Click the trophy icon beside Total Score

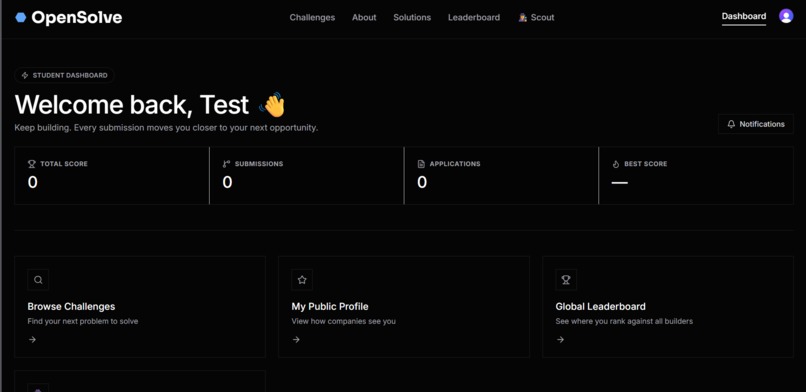pyautogui.click(x=32, y=164)
